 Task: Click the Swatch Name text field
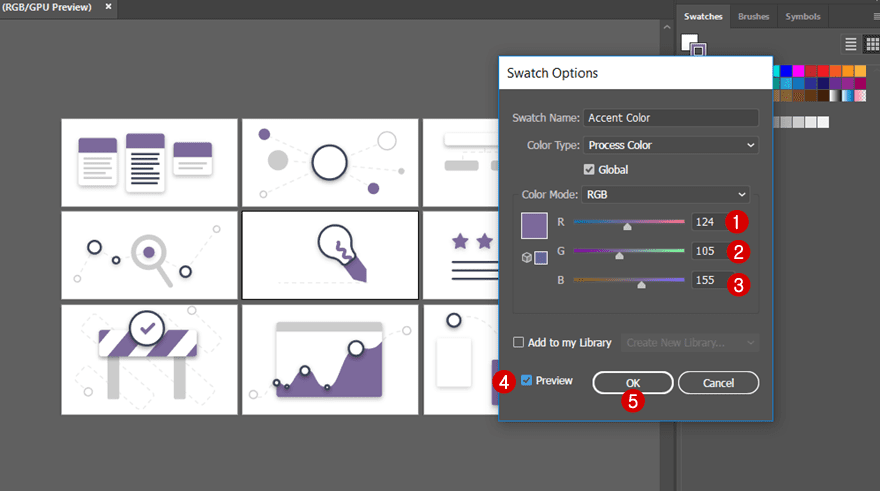pos(670,118)
